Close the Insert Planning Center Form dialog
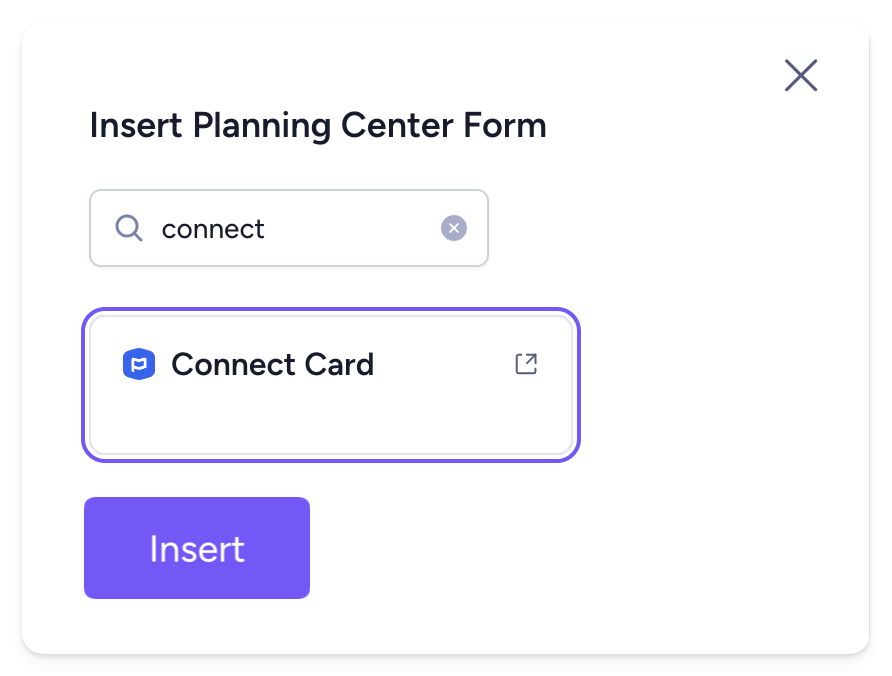 pos(801,75)
